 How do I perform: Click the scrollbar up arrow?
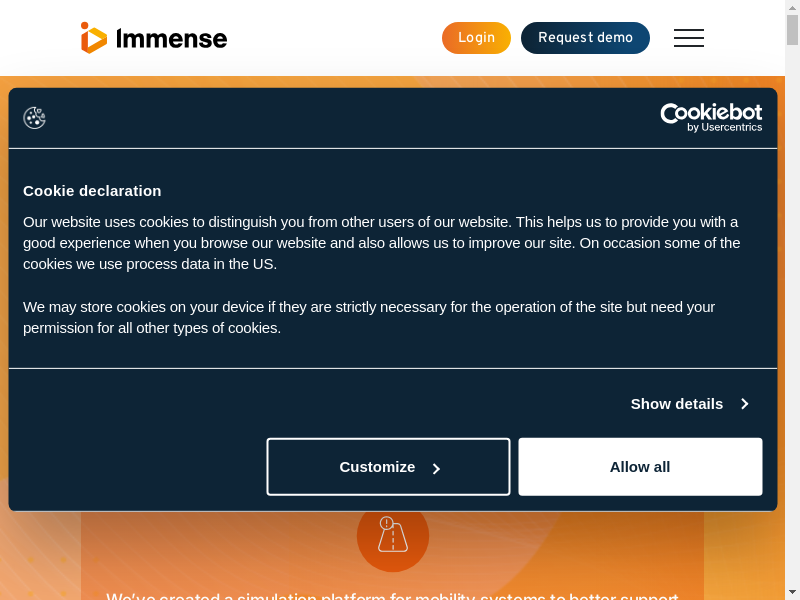(x=792, y=7)
